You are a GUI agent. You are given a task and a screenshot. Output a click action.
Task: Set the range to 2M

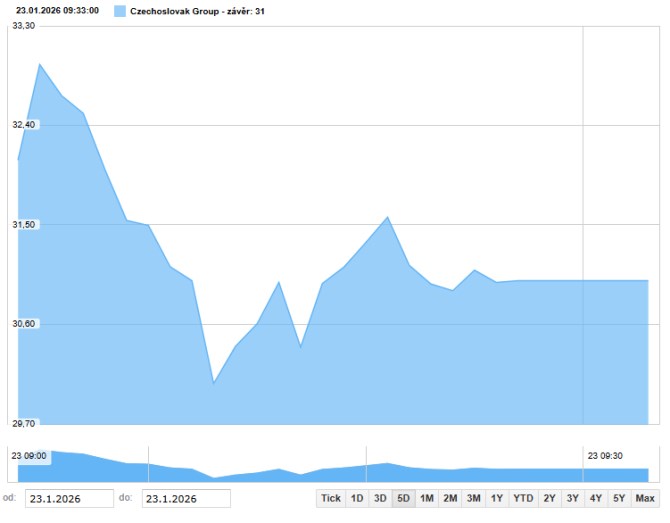click(450, 498)
